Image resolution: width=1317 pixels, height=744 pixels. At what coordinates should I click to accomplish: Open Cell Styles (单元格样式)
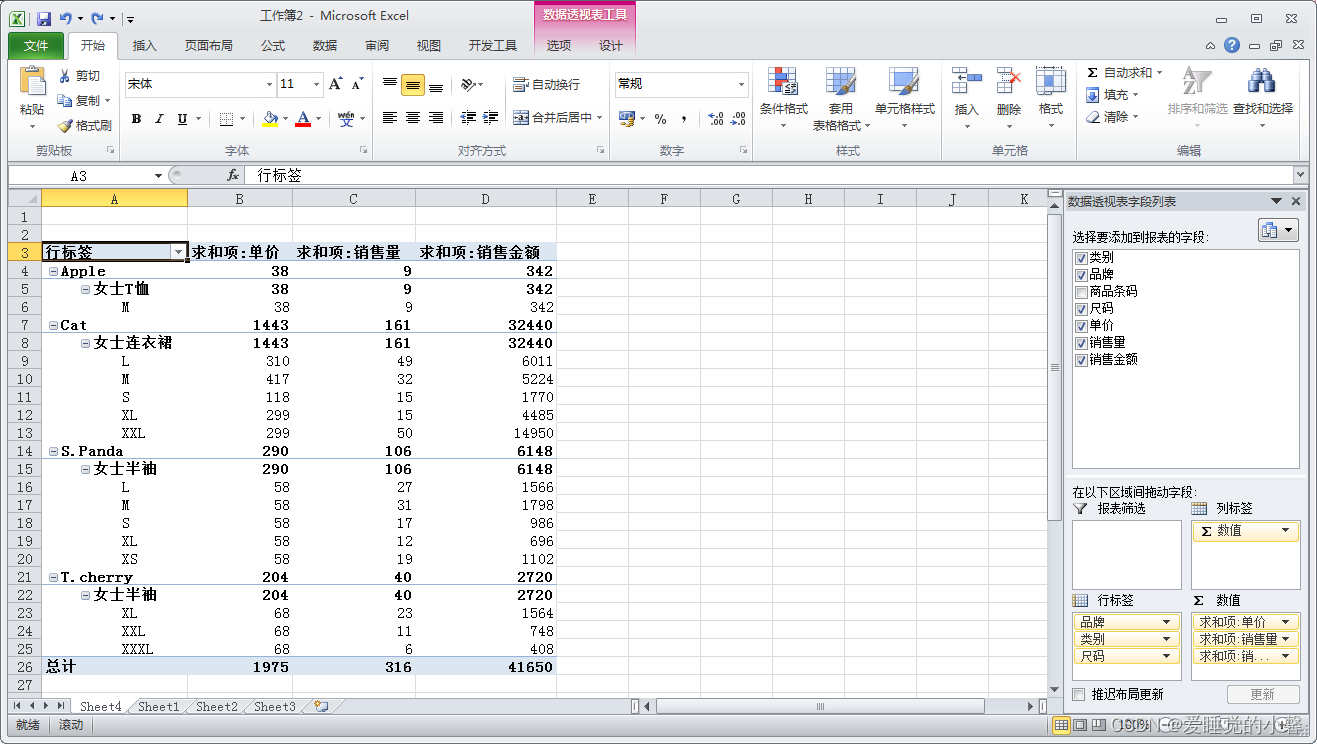[904, 99]
